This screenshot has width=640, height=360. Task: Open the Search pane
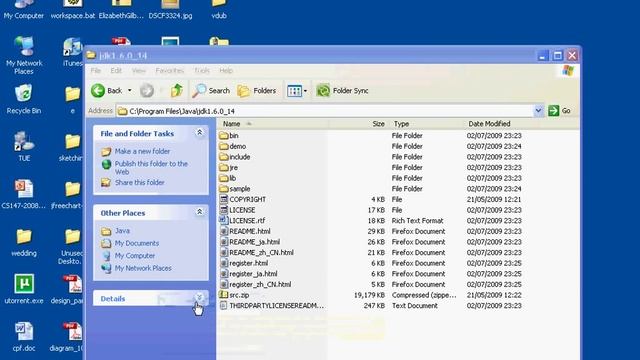211,91
